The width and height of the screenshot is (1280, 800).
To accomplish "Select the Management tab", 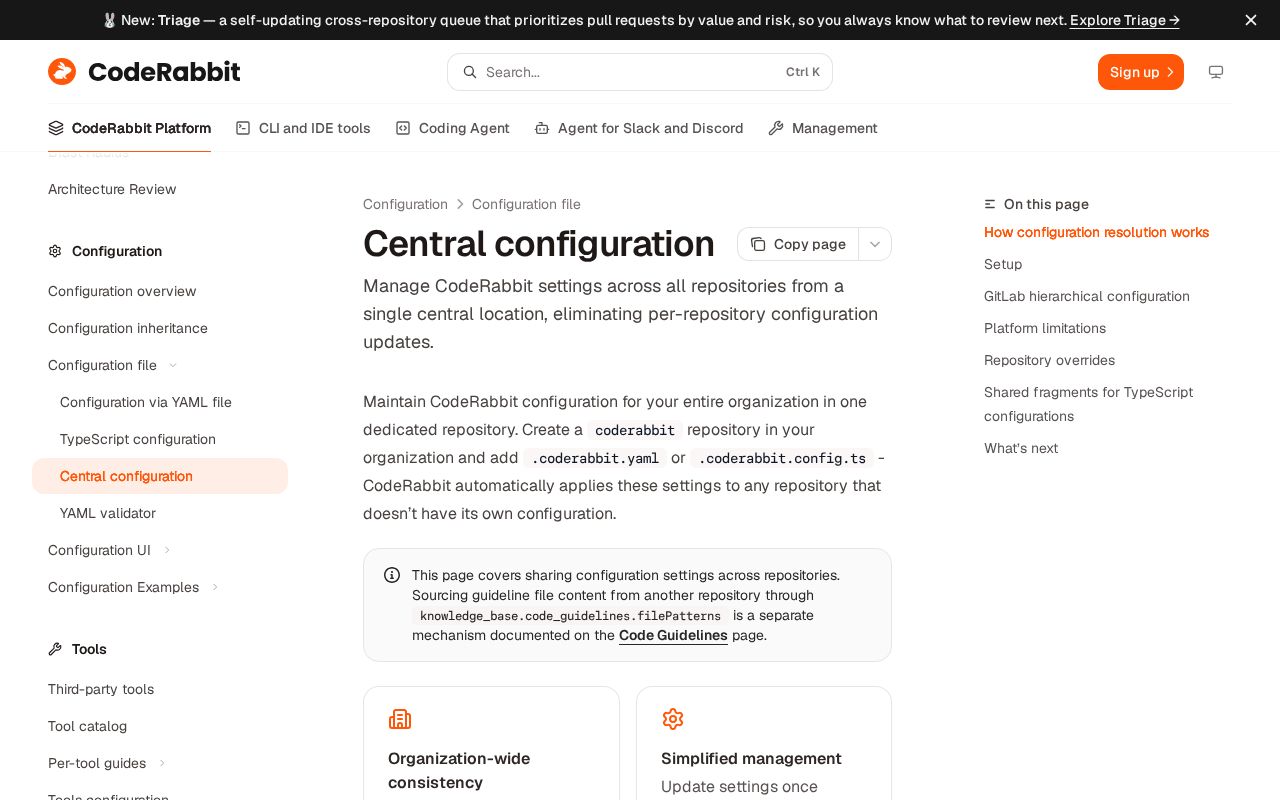I will pyautogui.click(x=823, y=128).
